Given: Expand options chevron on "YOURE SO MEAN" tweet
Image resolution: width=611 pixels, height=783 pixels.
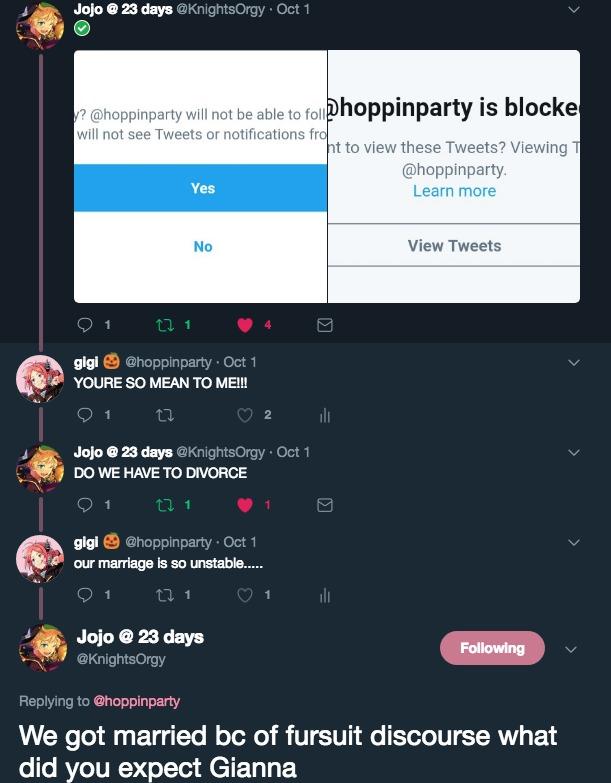Looking at the screenshot, I should (x=574, y=363).
